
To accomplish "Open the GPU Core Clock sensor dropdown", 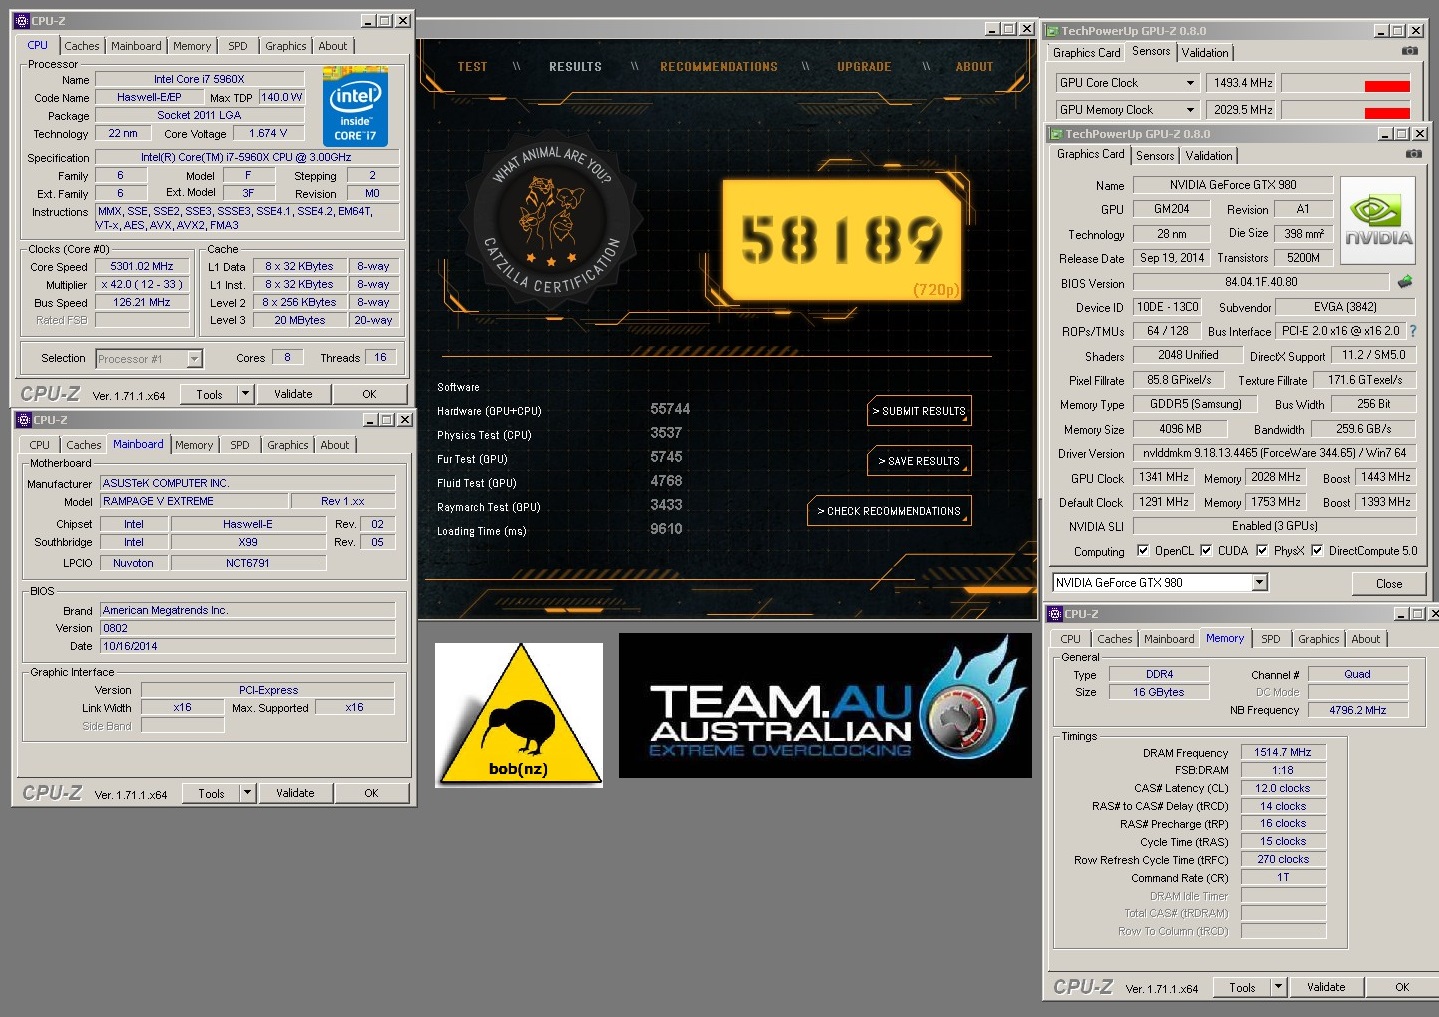I will [1190, 83].
